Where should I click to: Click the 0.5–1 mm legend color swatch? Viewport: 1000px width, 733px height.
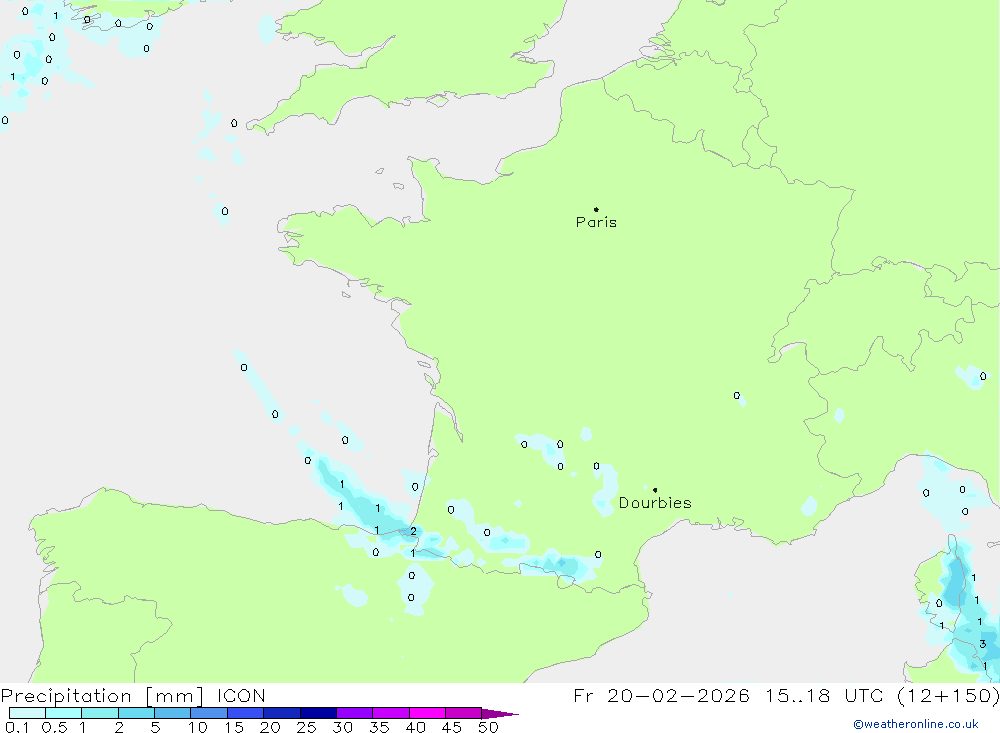[x=64, y=713]
